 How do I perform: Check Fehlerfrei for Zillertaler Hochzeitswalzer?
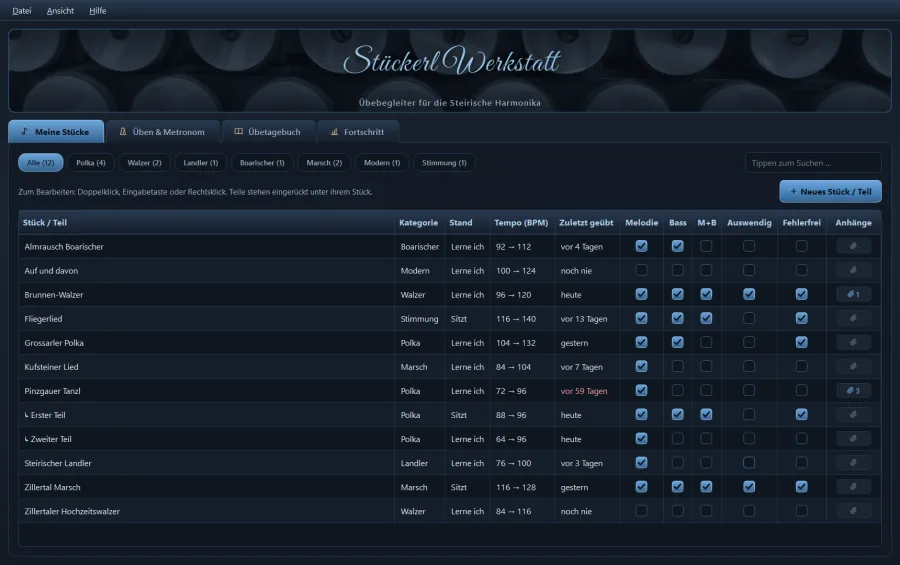click(802, 511)
